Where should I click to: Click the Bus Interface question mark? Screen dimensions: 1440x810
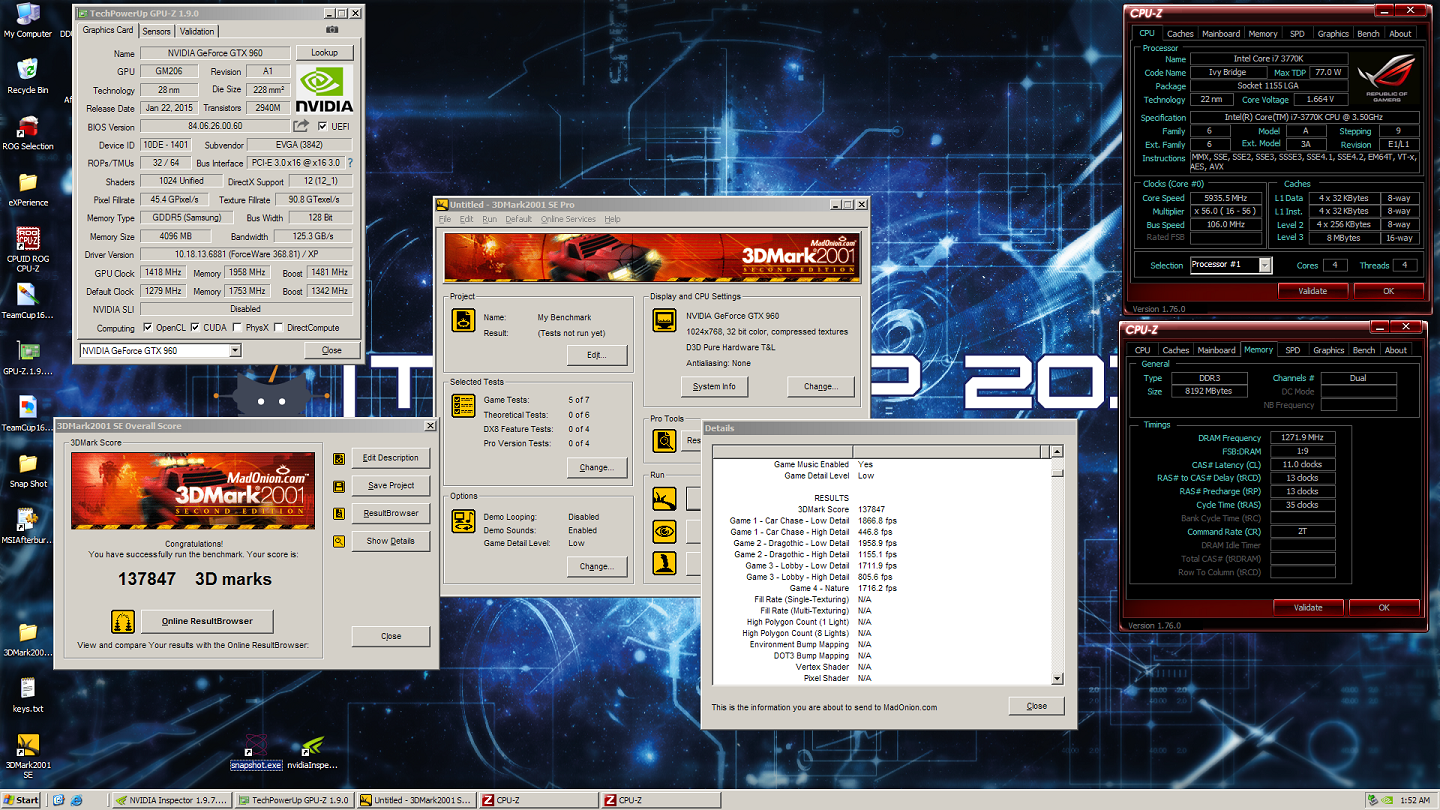click(x=350, y=163)
